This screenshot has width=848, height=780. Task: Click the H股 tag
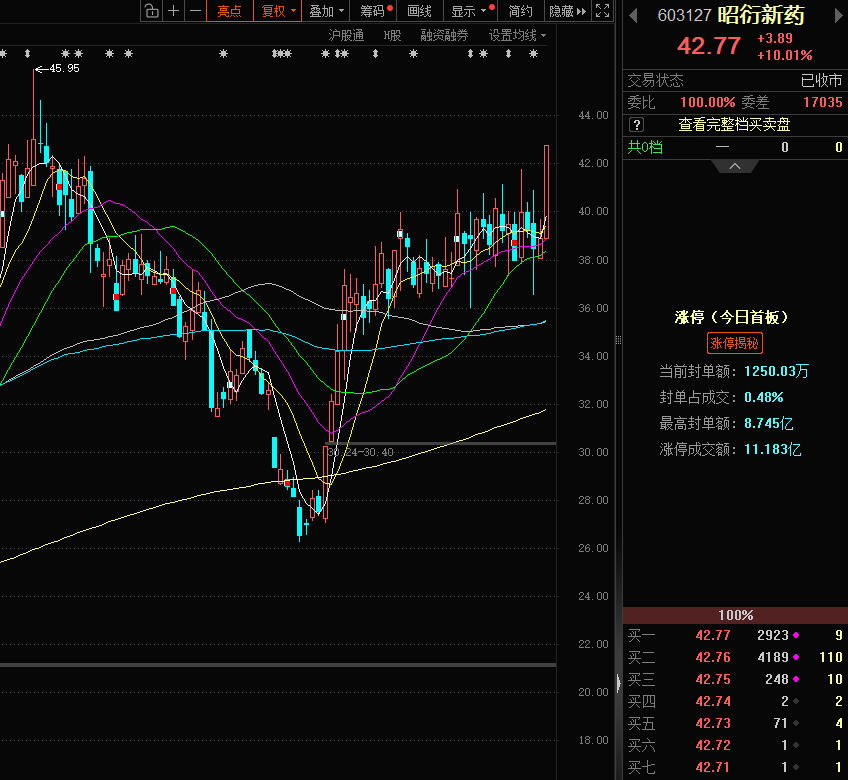tap(393, 36)
